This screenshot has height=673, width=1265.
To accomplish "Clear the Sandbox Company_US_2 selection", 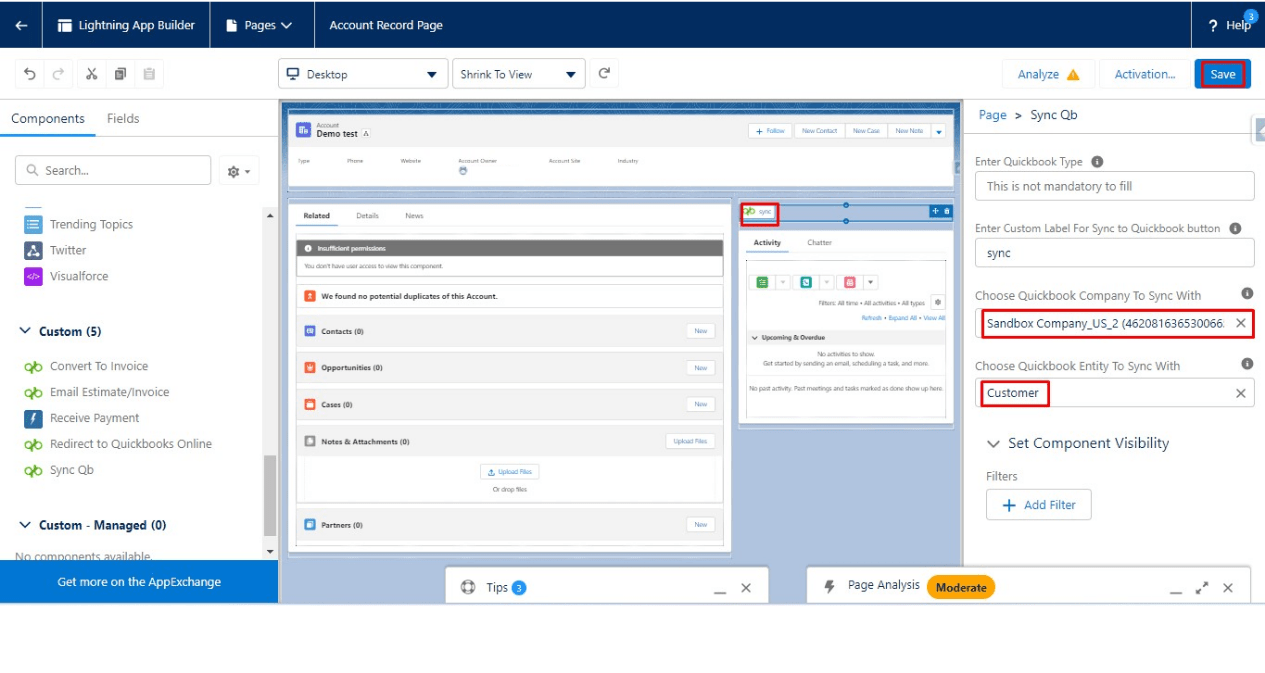I will 1241,323.
